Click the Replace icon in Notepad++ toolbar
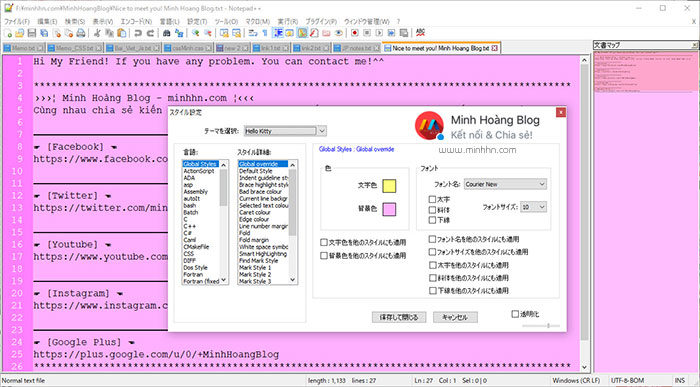Image resolution: width=700 pixels, height=387 pixels. (x=179, y=33)
